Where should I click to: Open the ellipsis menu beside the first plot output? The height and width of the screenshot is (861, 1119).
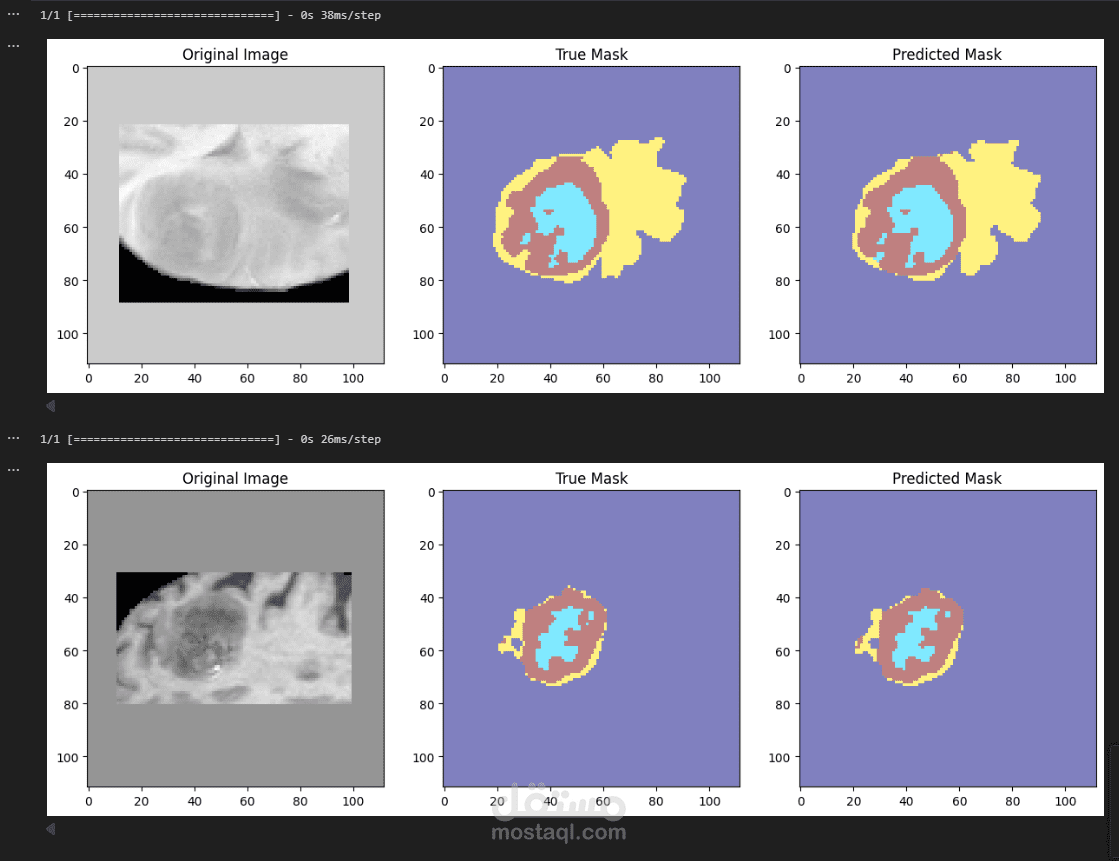point(12,44)
